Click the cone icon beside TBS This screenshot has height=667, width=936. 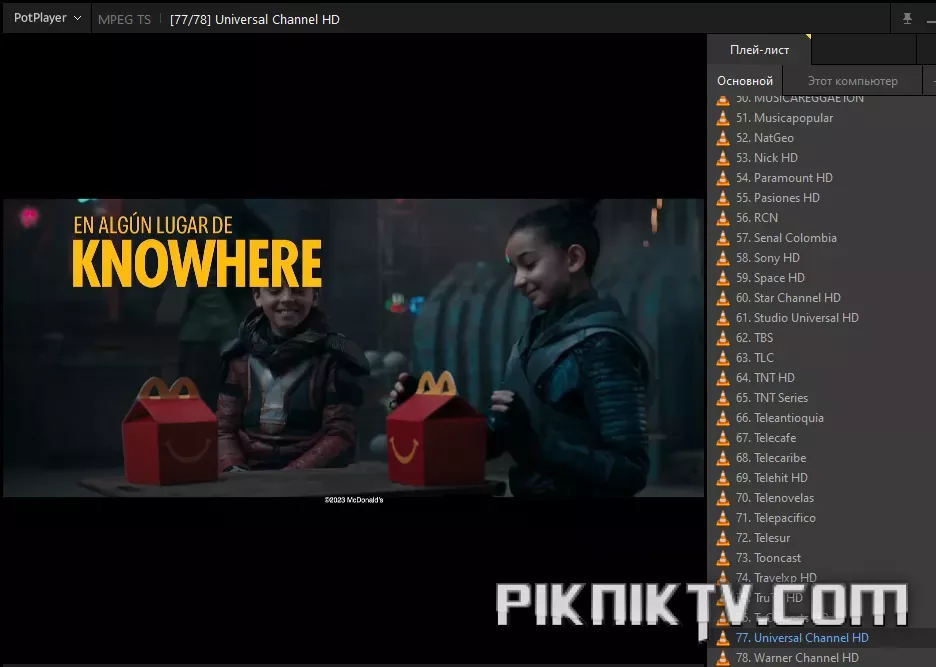pos(723,338)
